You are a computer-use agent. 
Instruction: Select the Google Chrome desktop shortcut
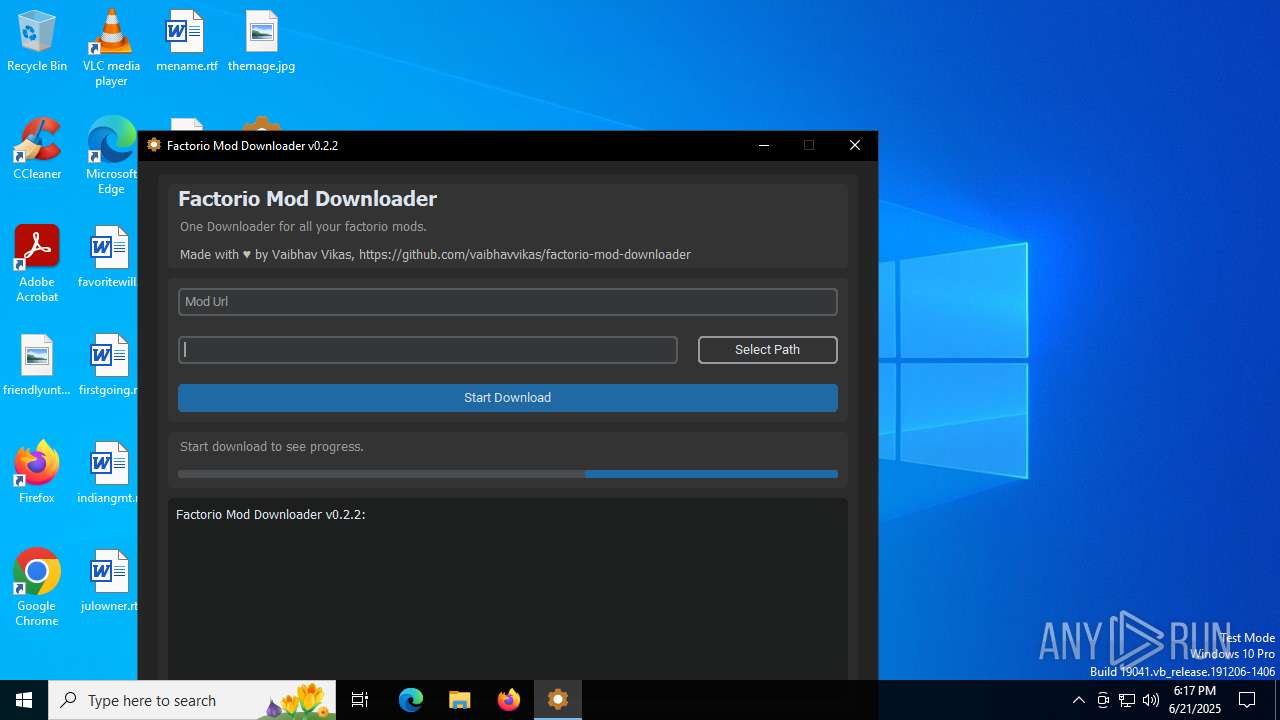click(37, 588)
